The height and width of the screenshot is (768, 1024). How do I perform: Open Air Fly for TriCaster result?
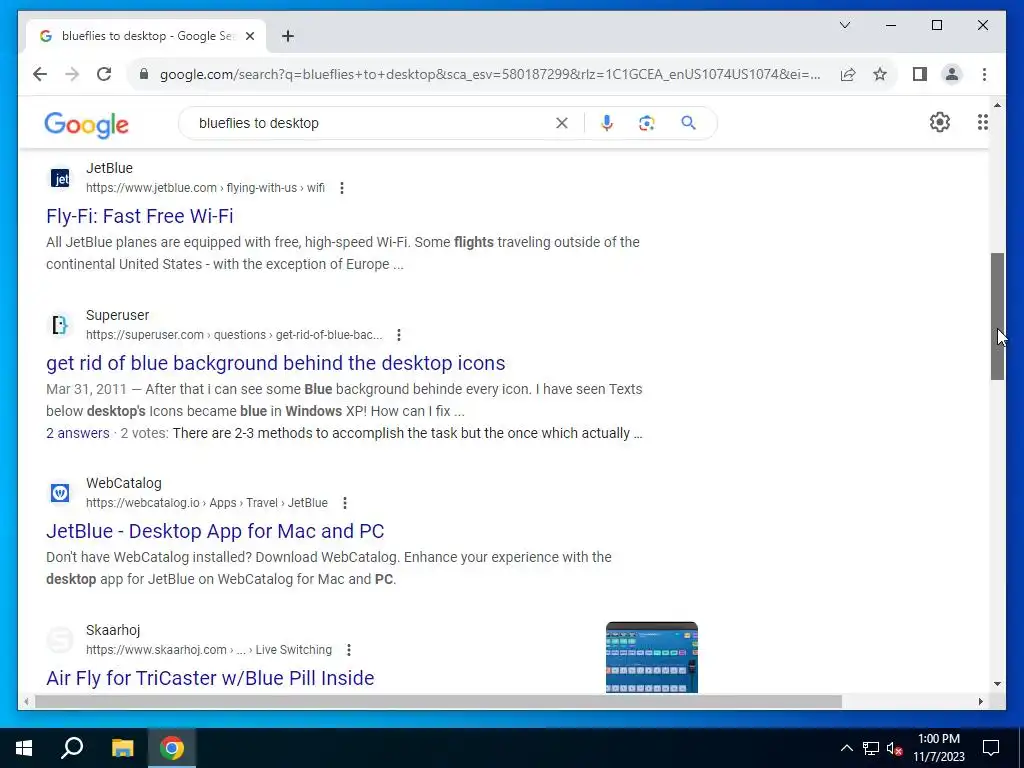coord(210,678)
